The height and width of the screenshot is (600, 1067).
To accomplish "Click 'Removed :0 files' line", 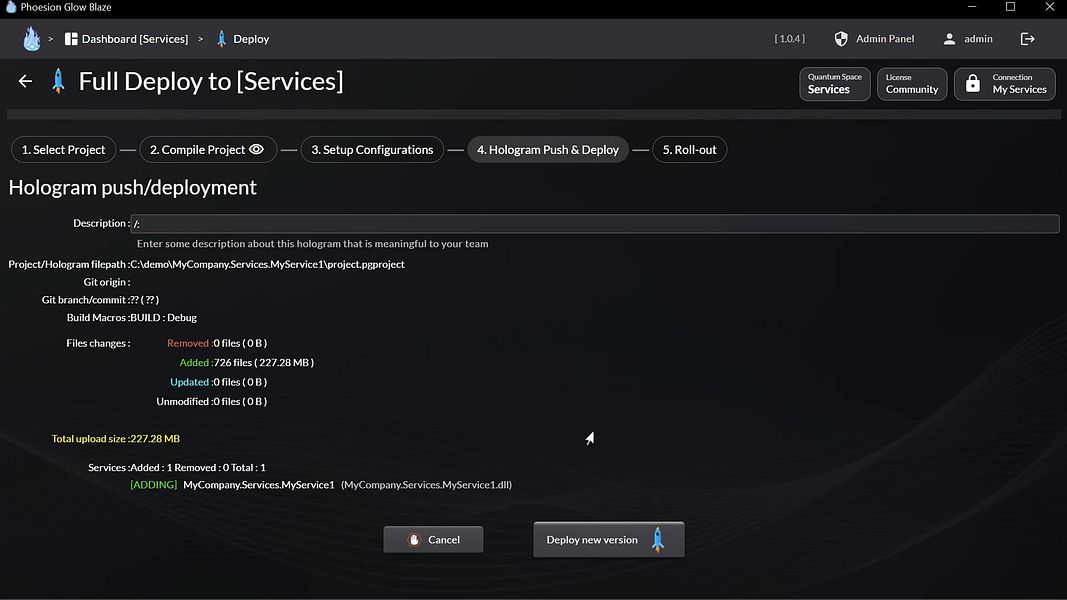I will (217, 344).
